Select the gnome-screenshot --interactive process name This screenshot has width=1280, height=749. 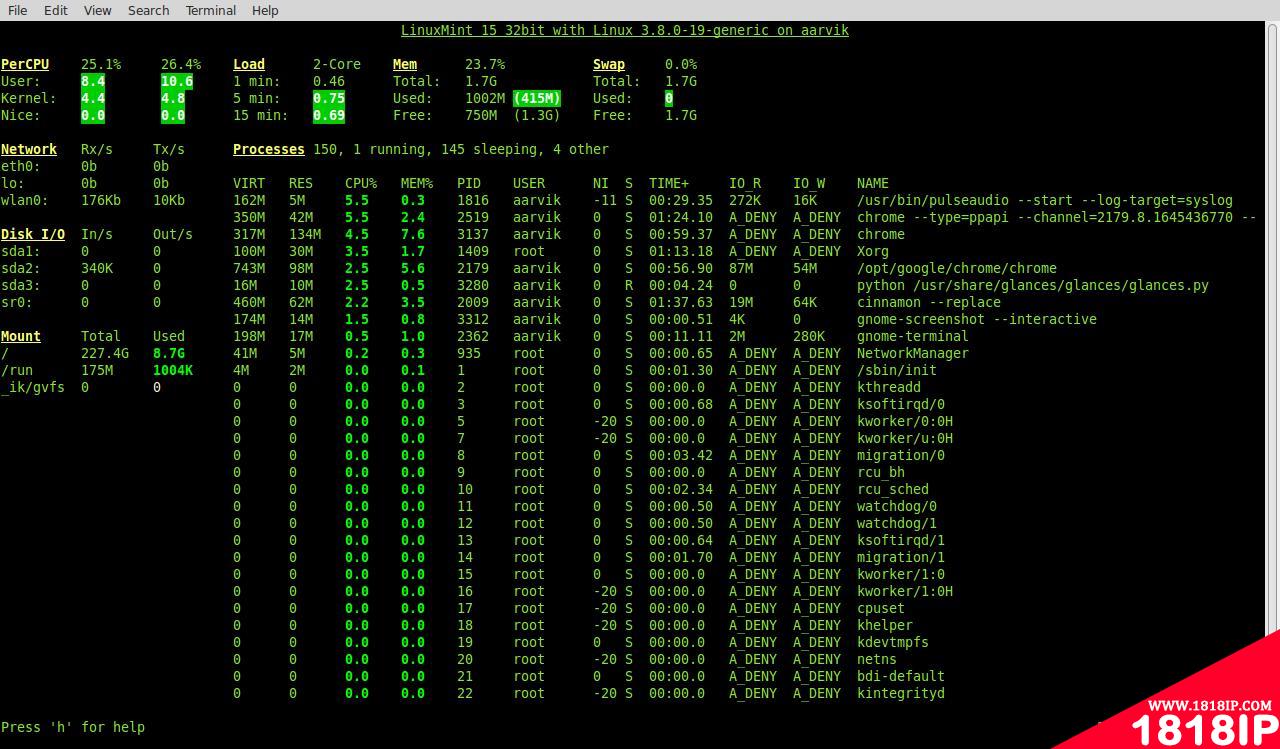coord(977,319)
